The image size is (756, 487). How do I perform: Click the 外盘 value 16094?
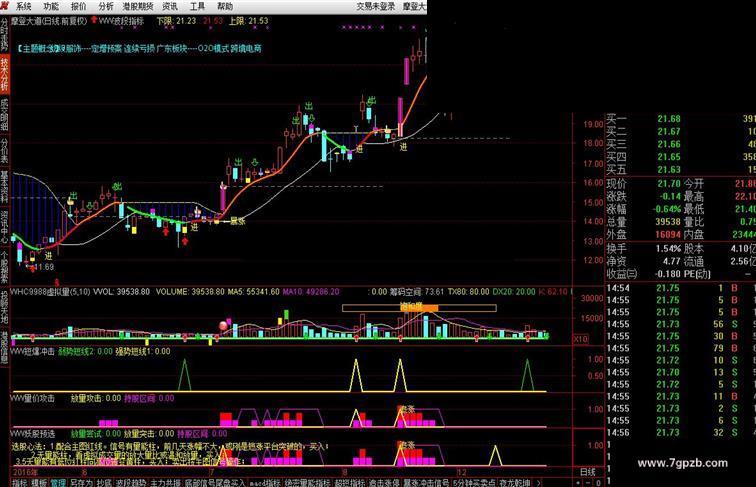point(668,234)
